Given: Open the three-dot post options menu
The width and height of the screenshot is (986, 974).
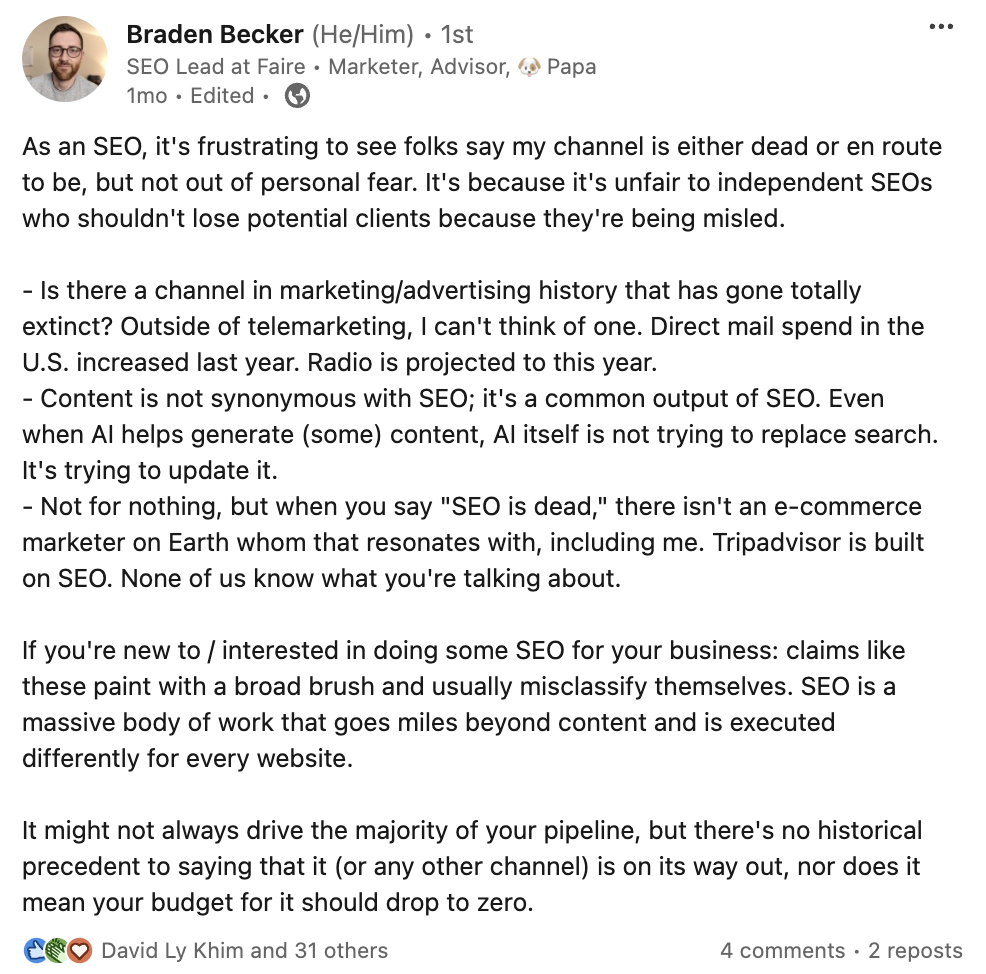Looking at the screenshot, I should click(x=941, y=27).
